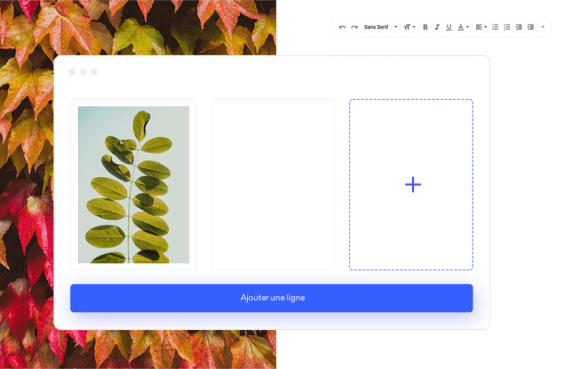Toggle italic formatting
The height and width of the screenshot is (369, 570).
coord(437,27)
